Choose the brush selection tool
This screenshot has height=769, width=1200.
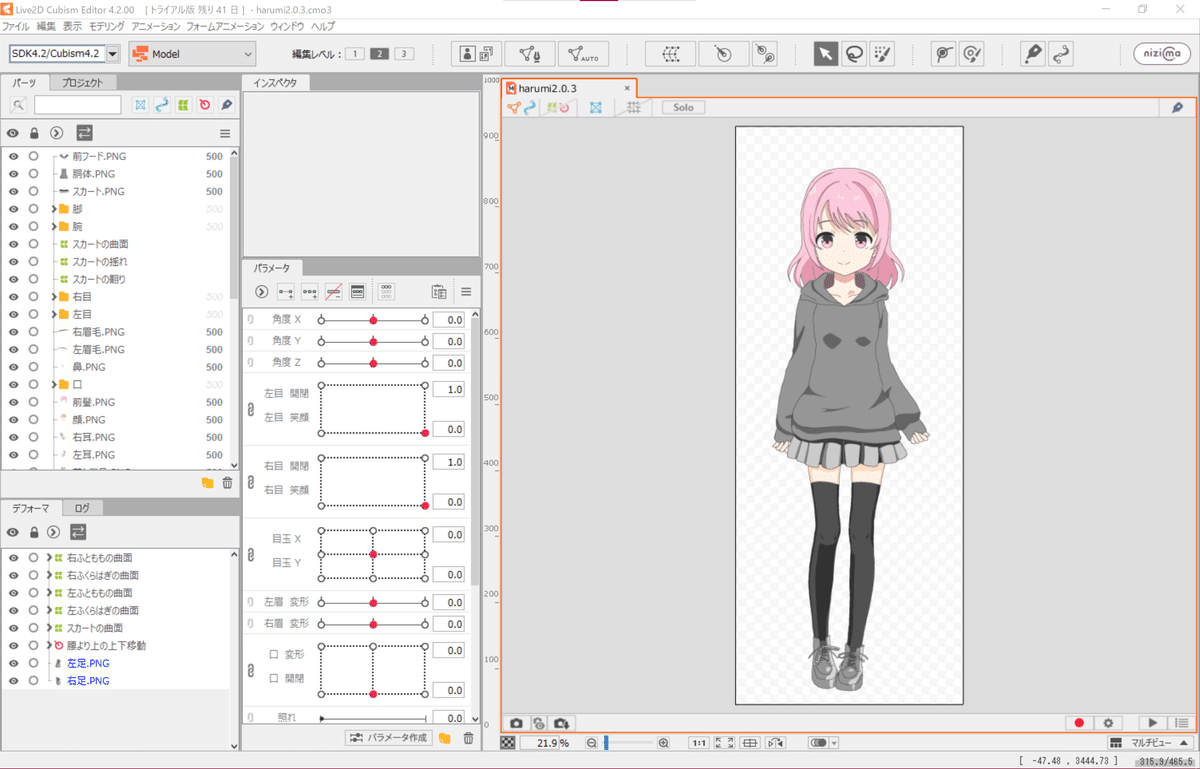click(881, 54)
